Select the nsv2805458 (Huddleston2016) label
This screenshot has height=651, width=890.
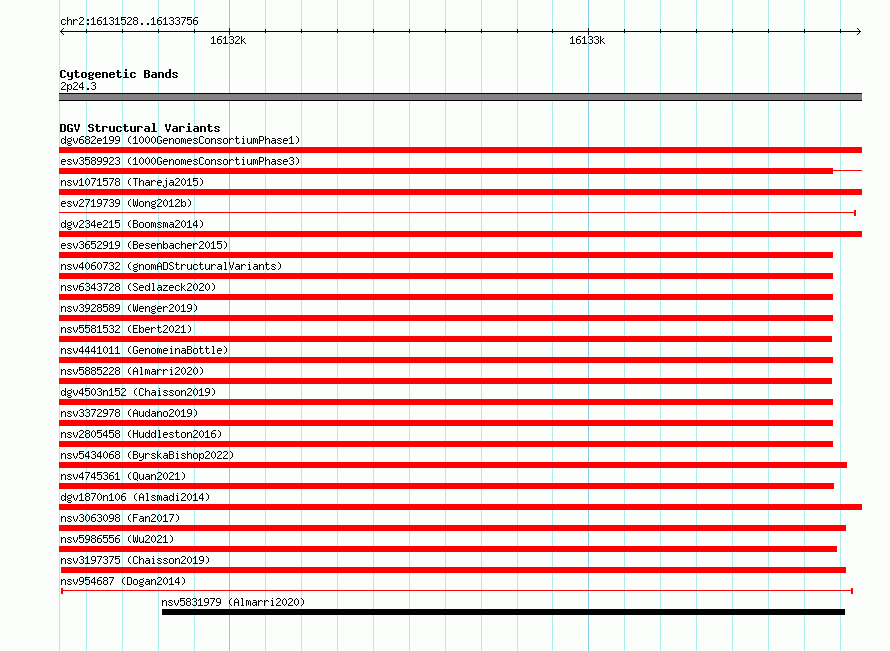coord(141,434)
